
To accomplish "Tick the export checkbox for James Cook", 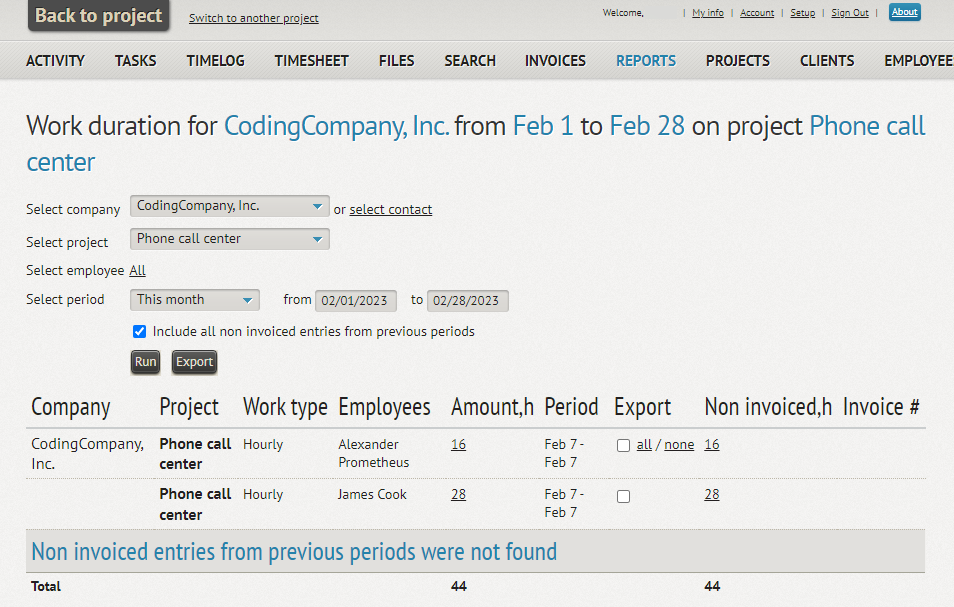I will [624, 497].
